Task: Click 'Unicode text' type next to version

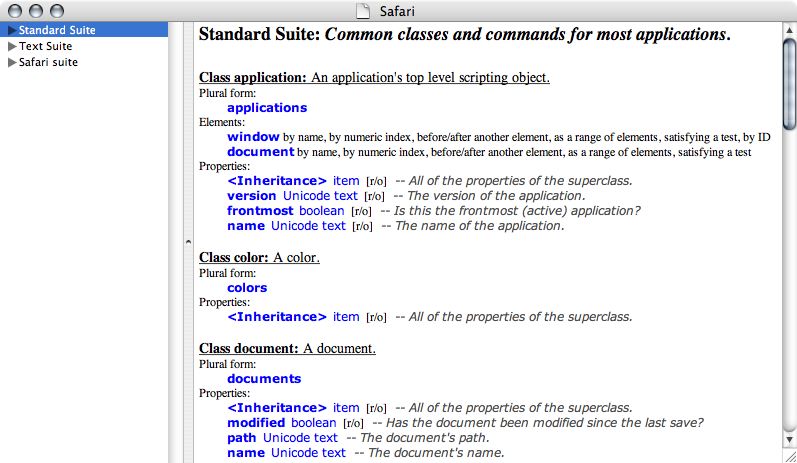Action: [320, 196]
